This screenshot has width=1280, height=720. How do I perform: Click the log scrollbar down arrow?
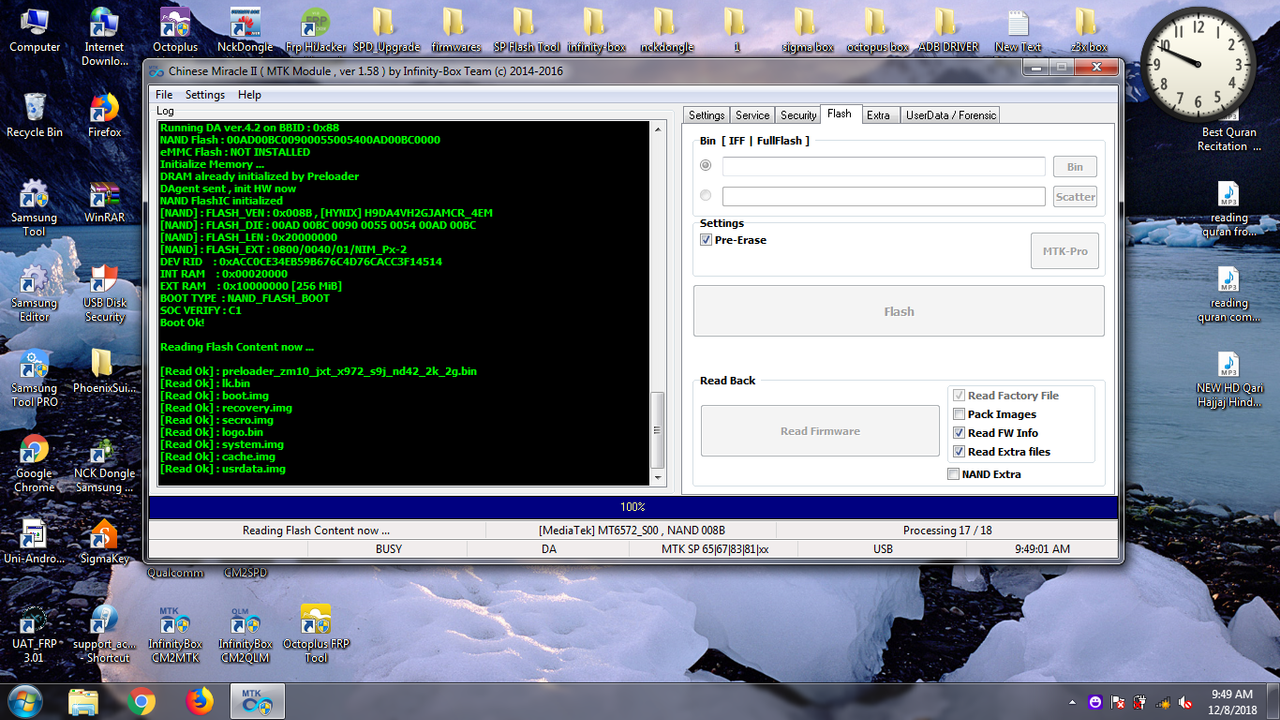click(x=657, y=477)
